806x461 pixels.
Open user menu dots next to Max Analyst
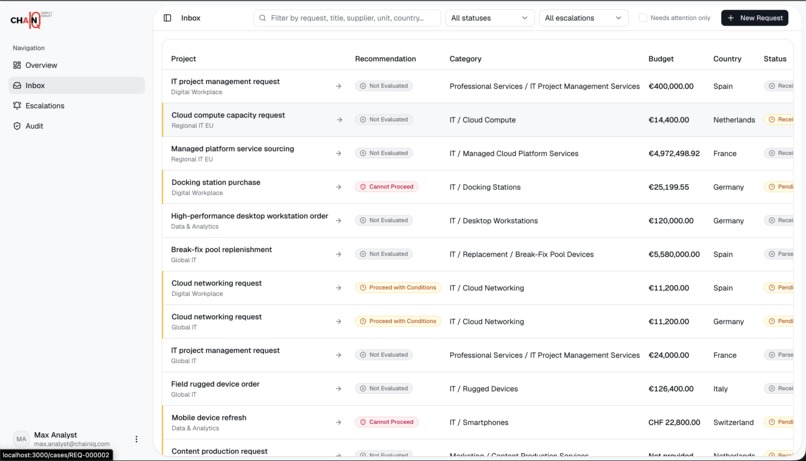pyautogui.click(x=136, y=439)
